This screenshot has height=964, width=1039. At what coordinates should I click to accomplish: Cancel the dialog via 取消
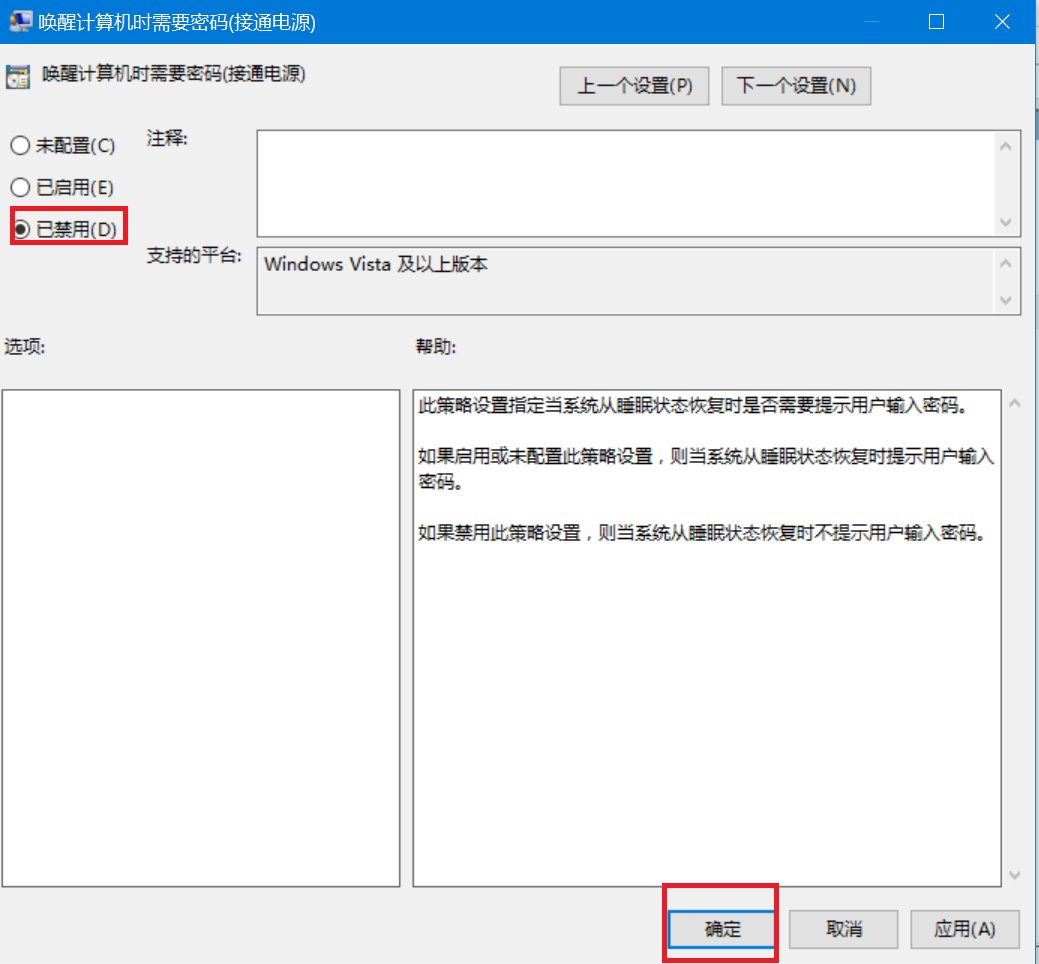(843, 929)
